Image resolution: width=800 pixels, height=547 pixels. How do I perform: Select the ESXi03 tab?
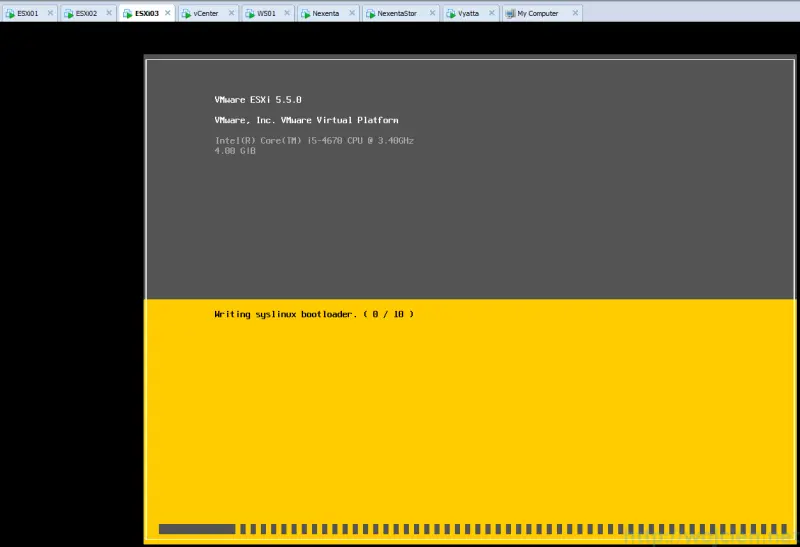(147, 13)
